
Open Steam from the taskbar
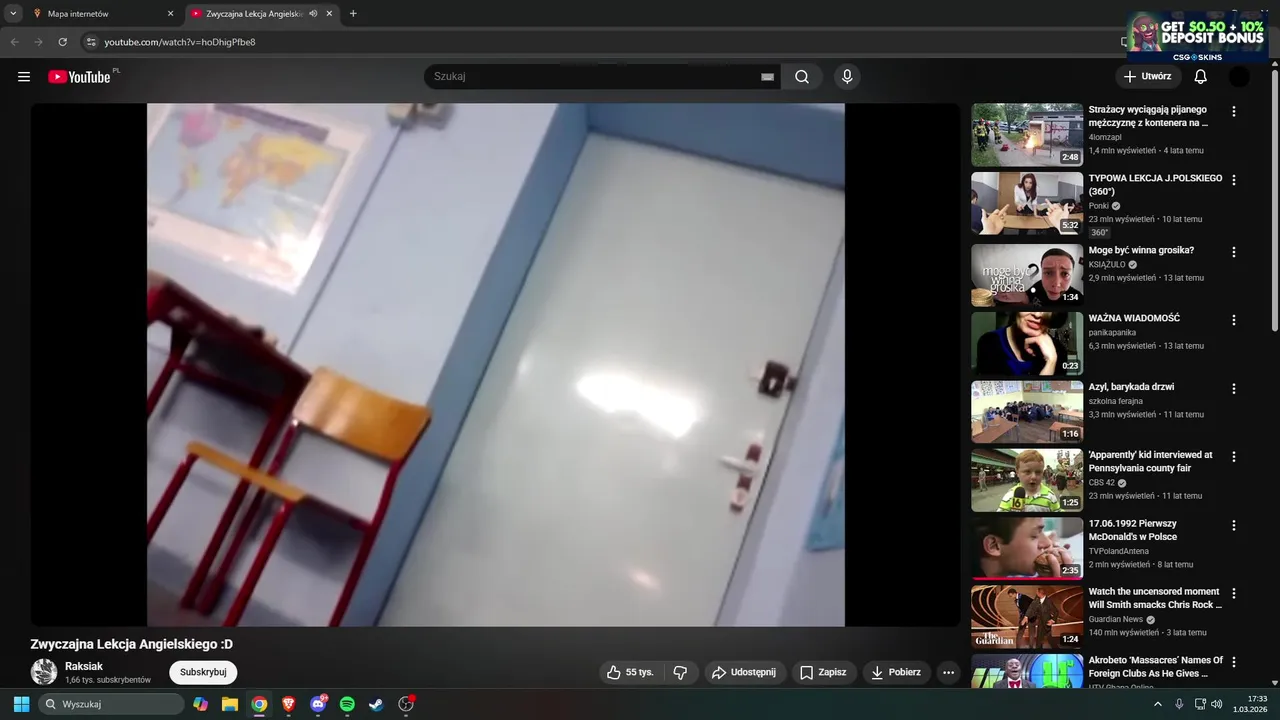click(x=376, y=704)
